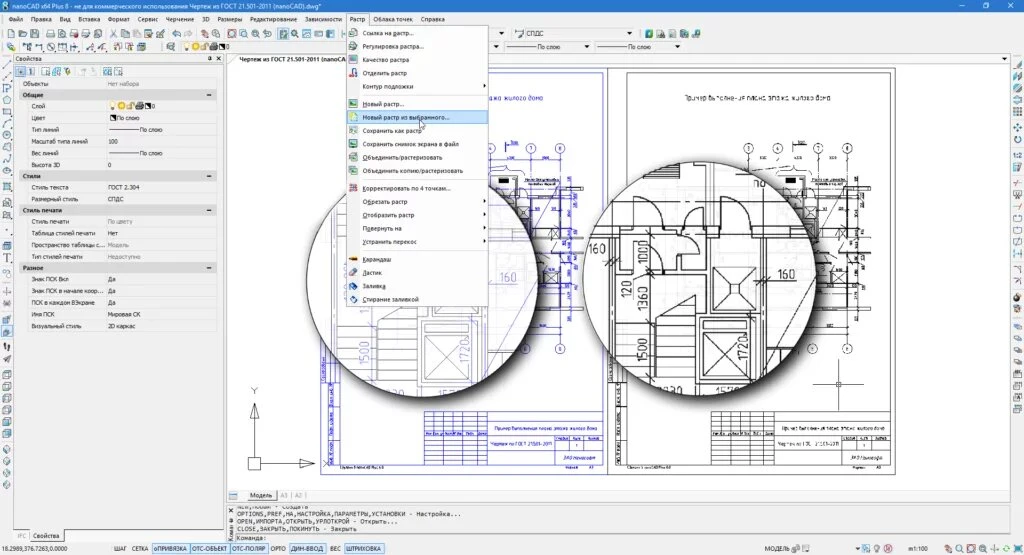The image size is (1024, 555).
Task: Open the Облака точек menu
Action: coord(393,19)
